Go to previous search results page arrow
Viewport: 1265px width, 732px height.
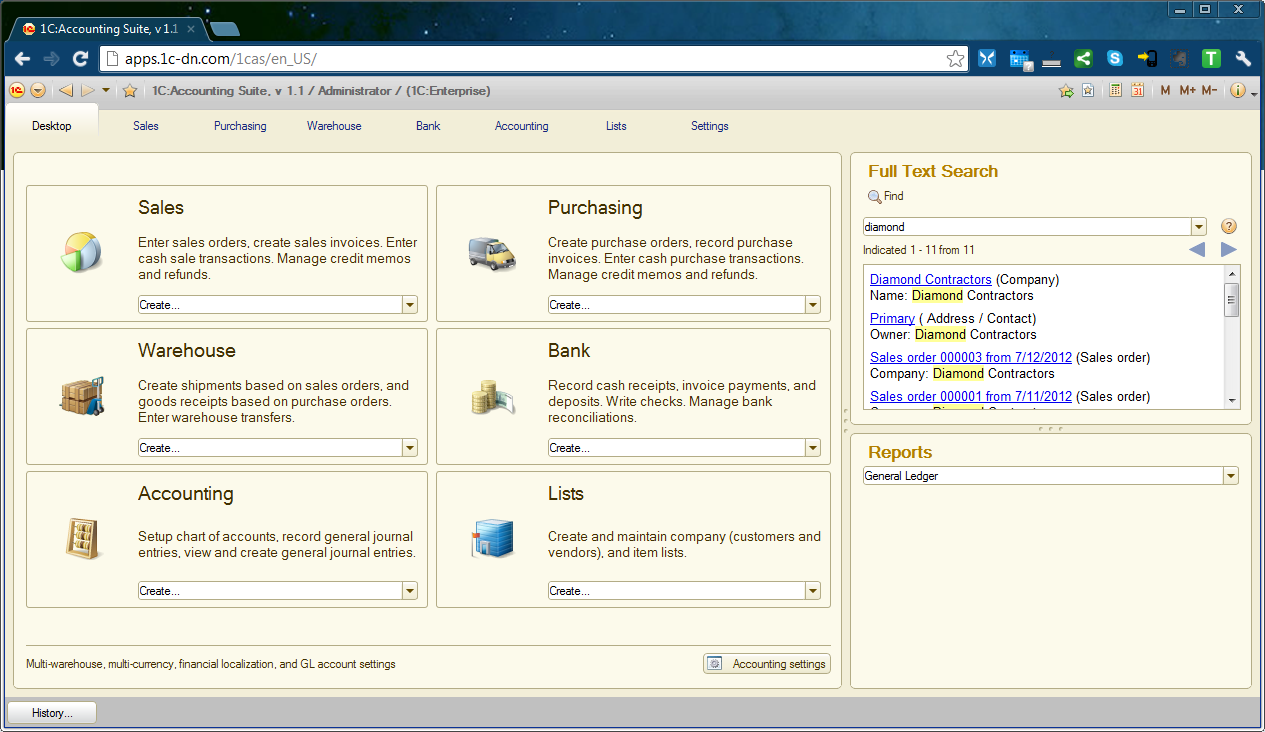coord(1197,250)
